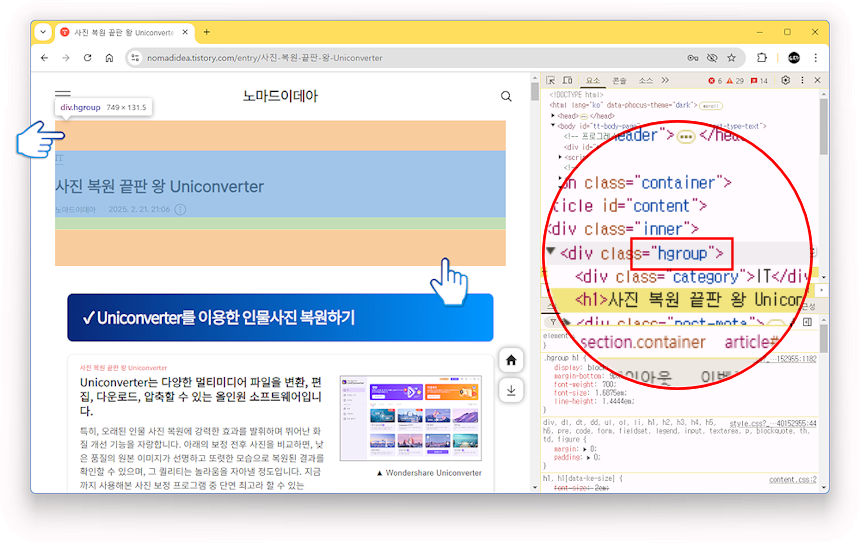Toggle the computed styles sidebar icon
860x543 pixels.
807,322
